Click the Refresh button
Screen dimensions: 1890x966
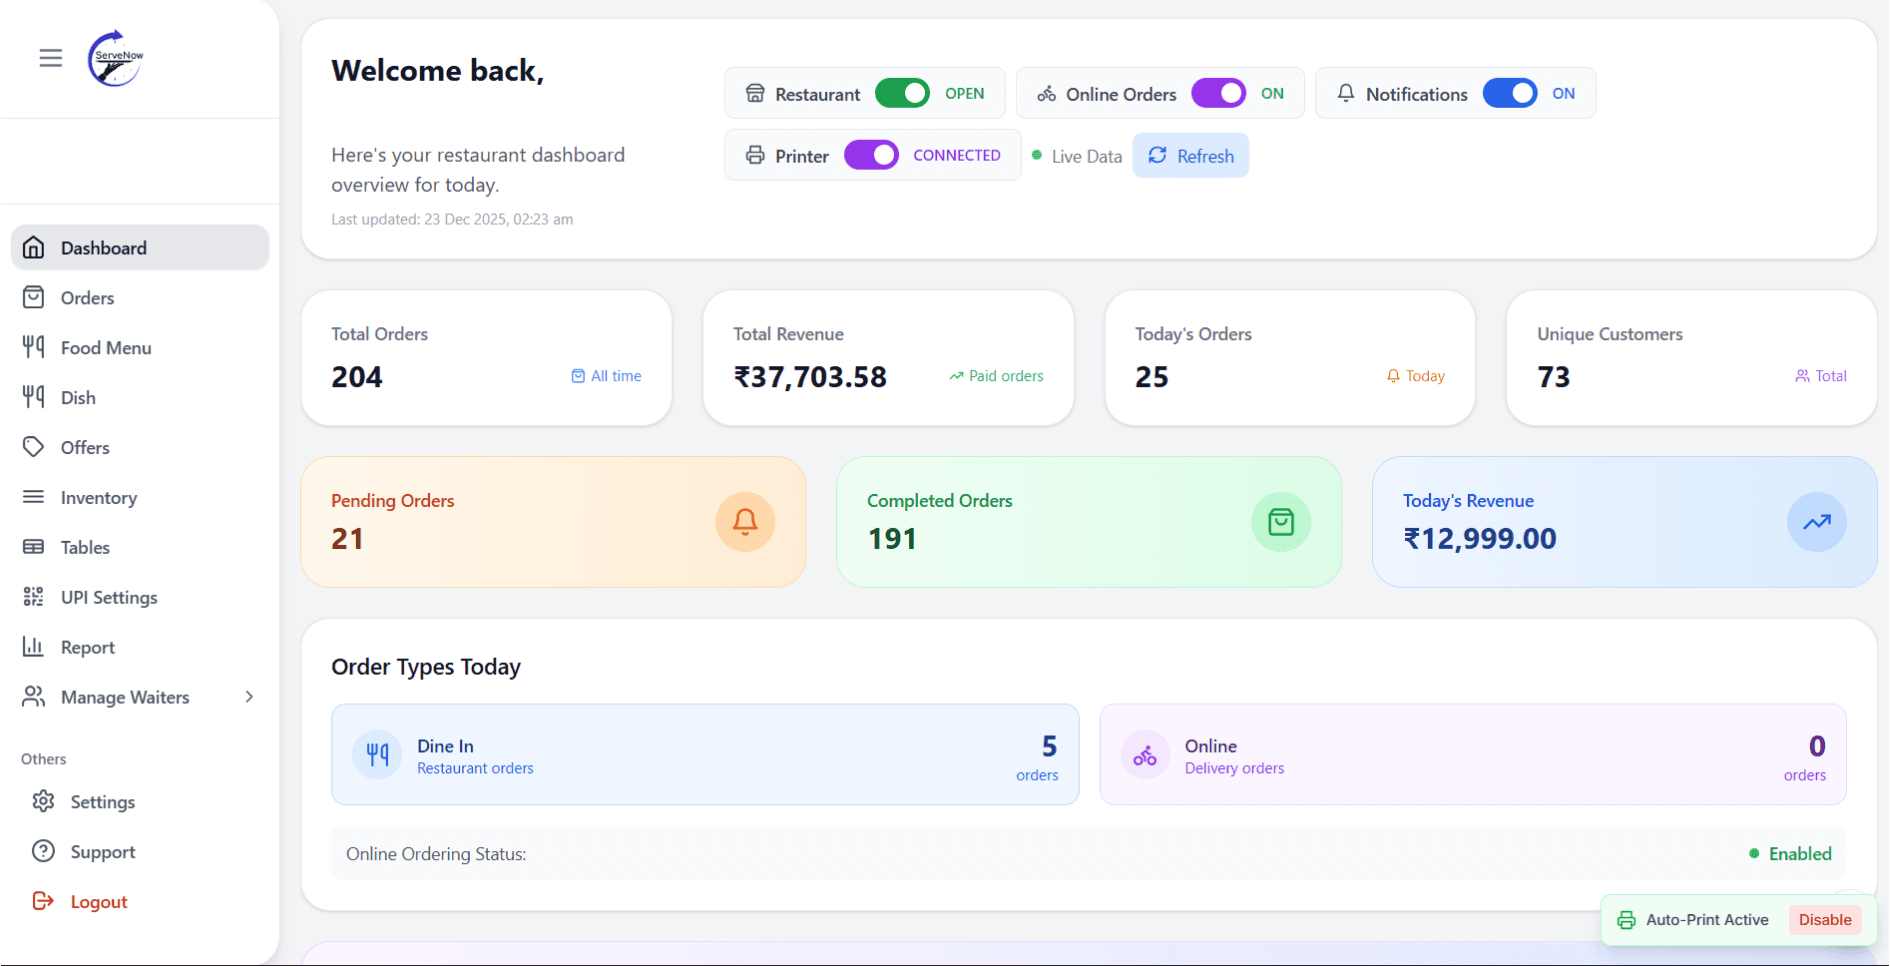[1191, 156]
